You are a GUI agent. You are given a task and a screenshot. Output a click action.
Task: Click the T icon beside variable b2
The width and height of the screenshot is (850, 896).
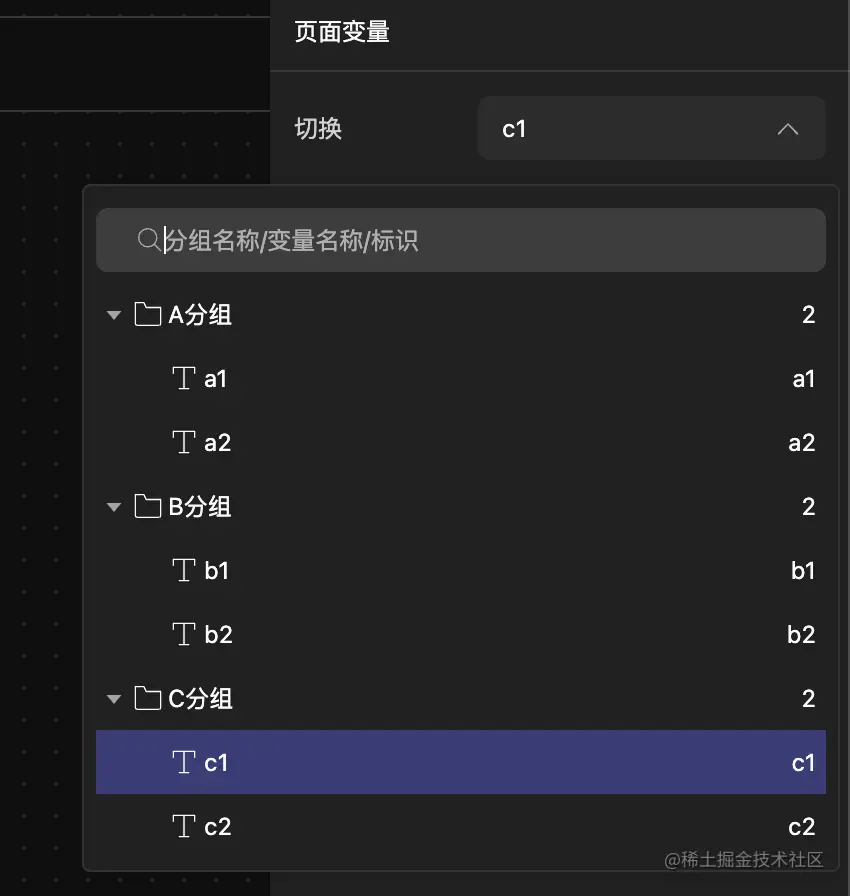tap(182, 634)
